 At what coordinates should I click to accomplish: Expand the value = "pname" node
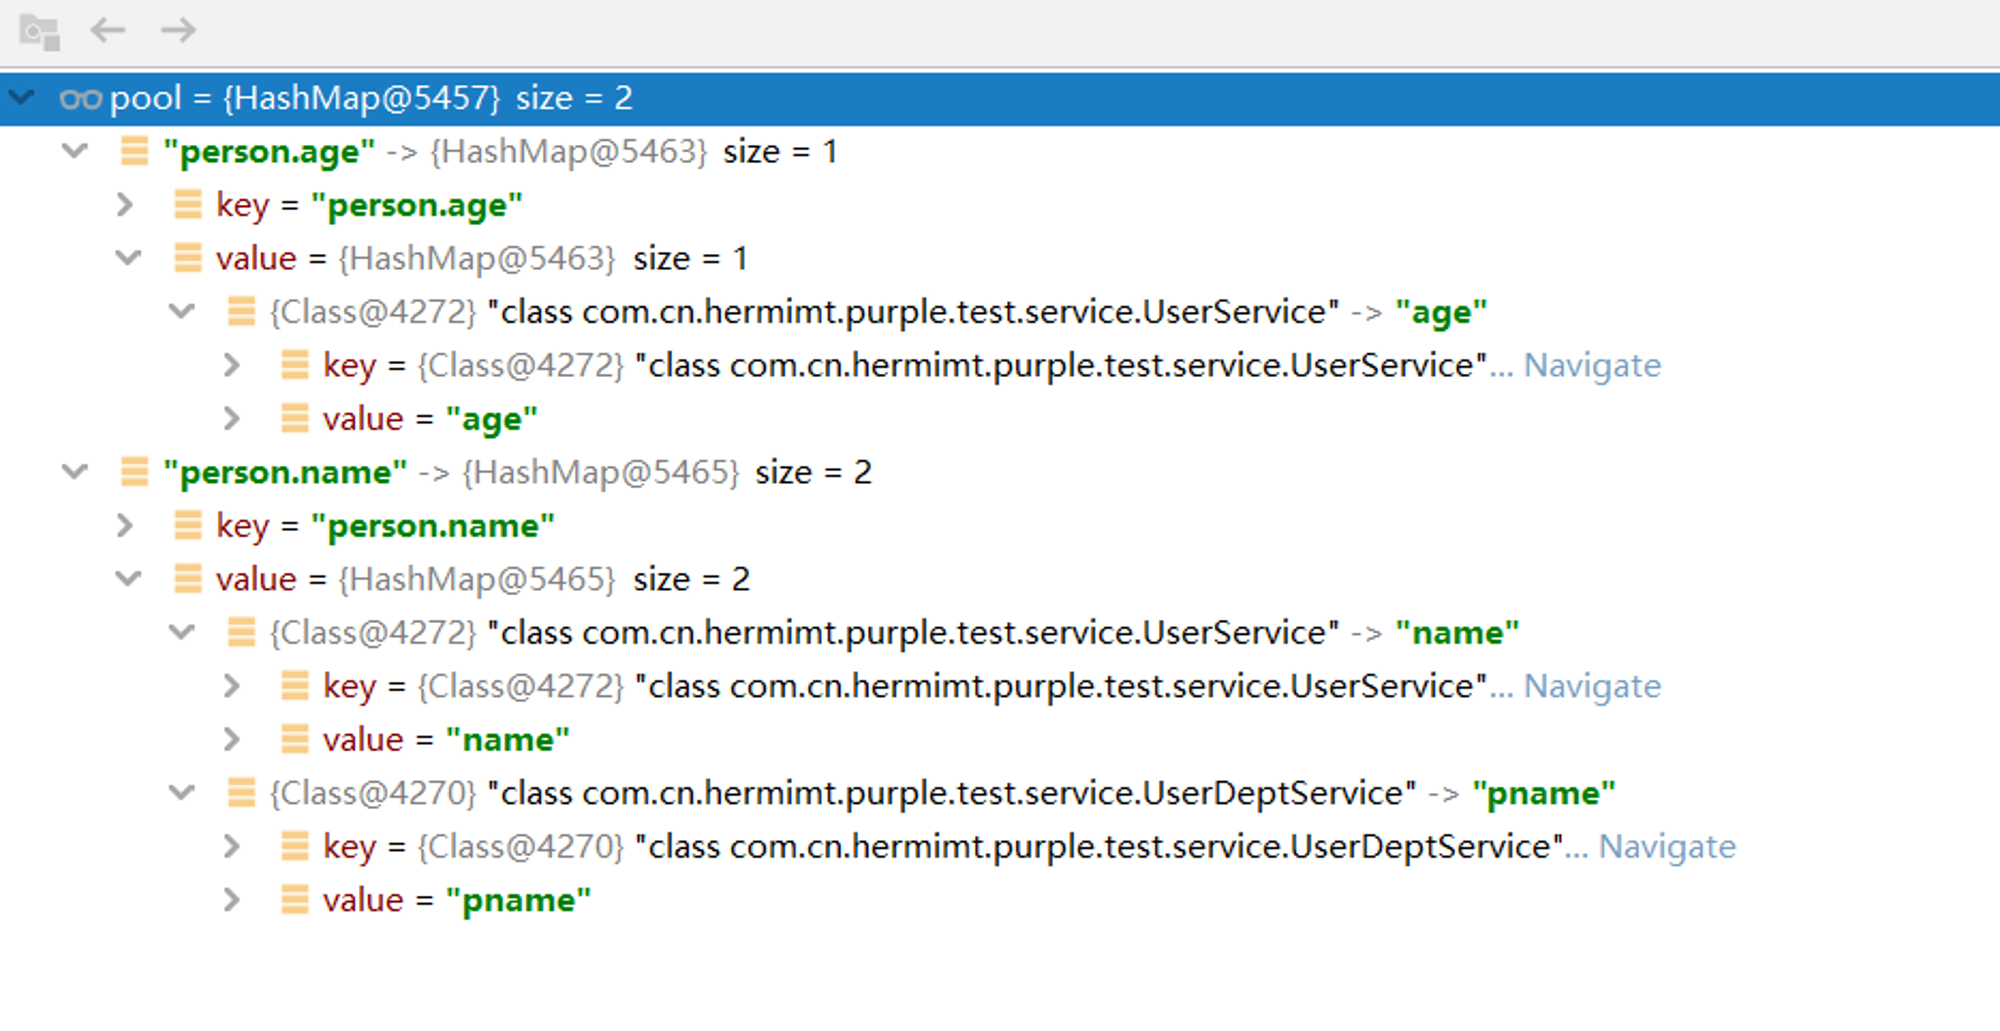tap(232, 900)
